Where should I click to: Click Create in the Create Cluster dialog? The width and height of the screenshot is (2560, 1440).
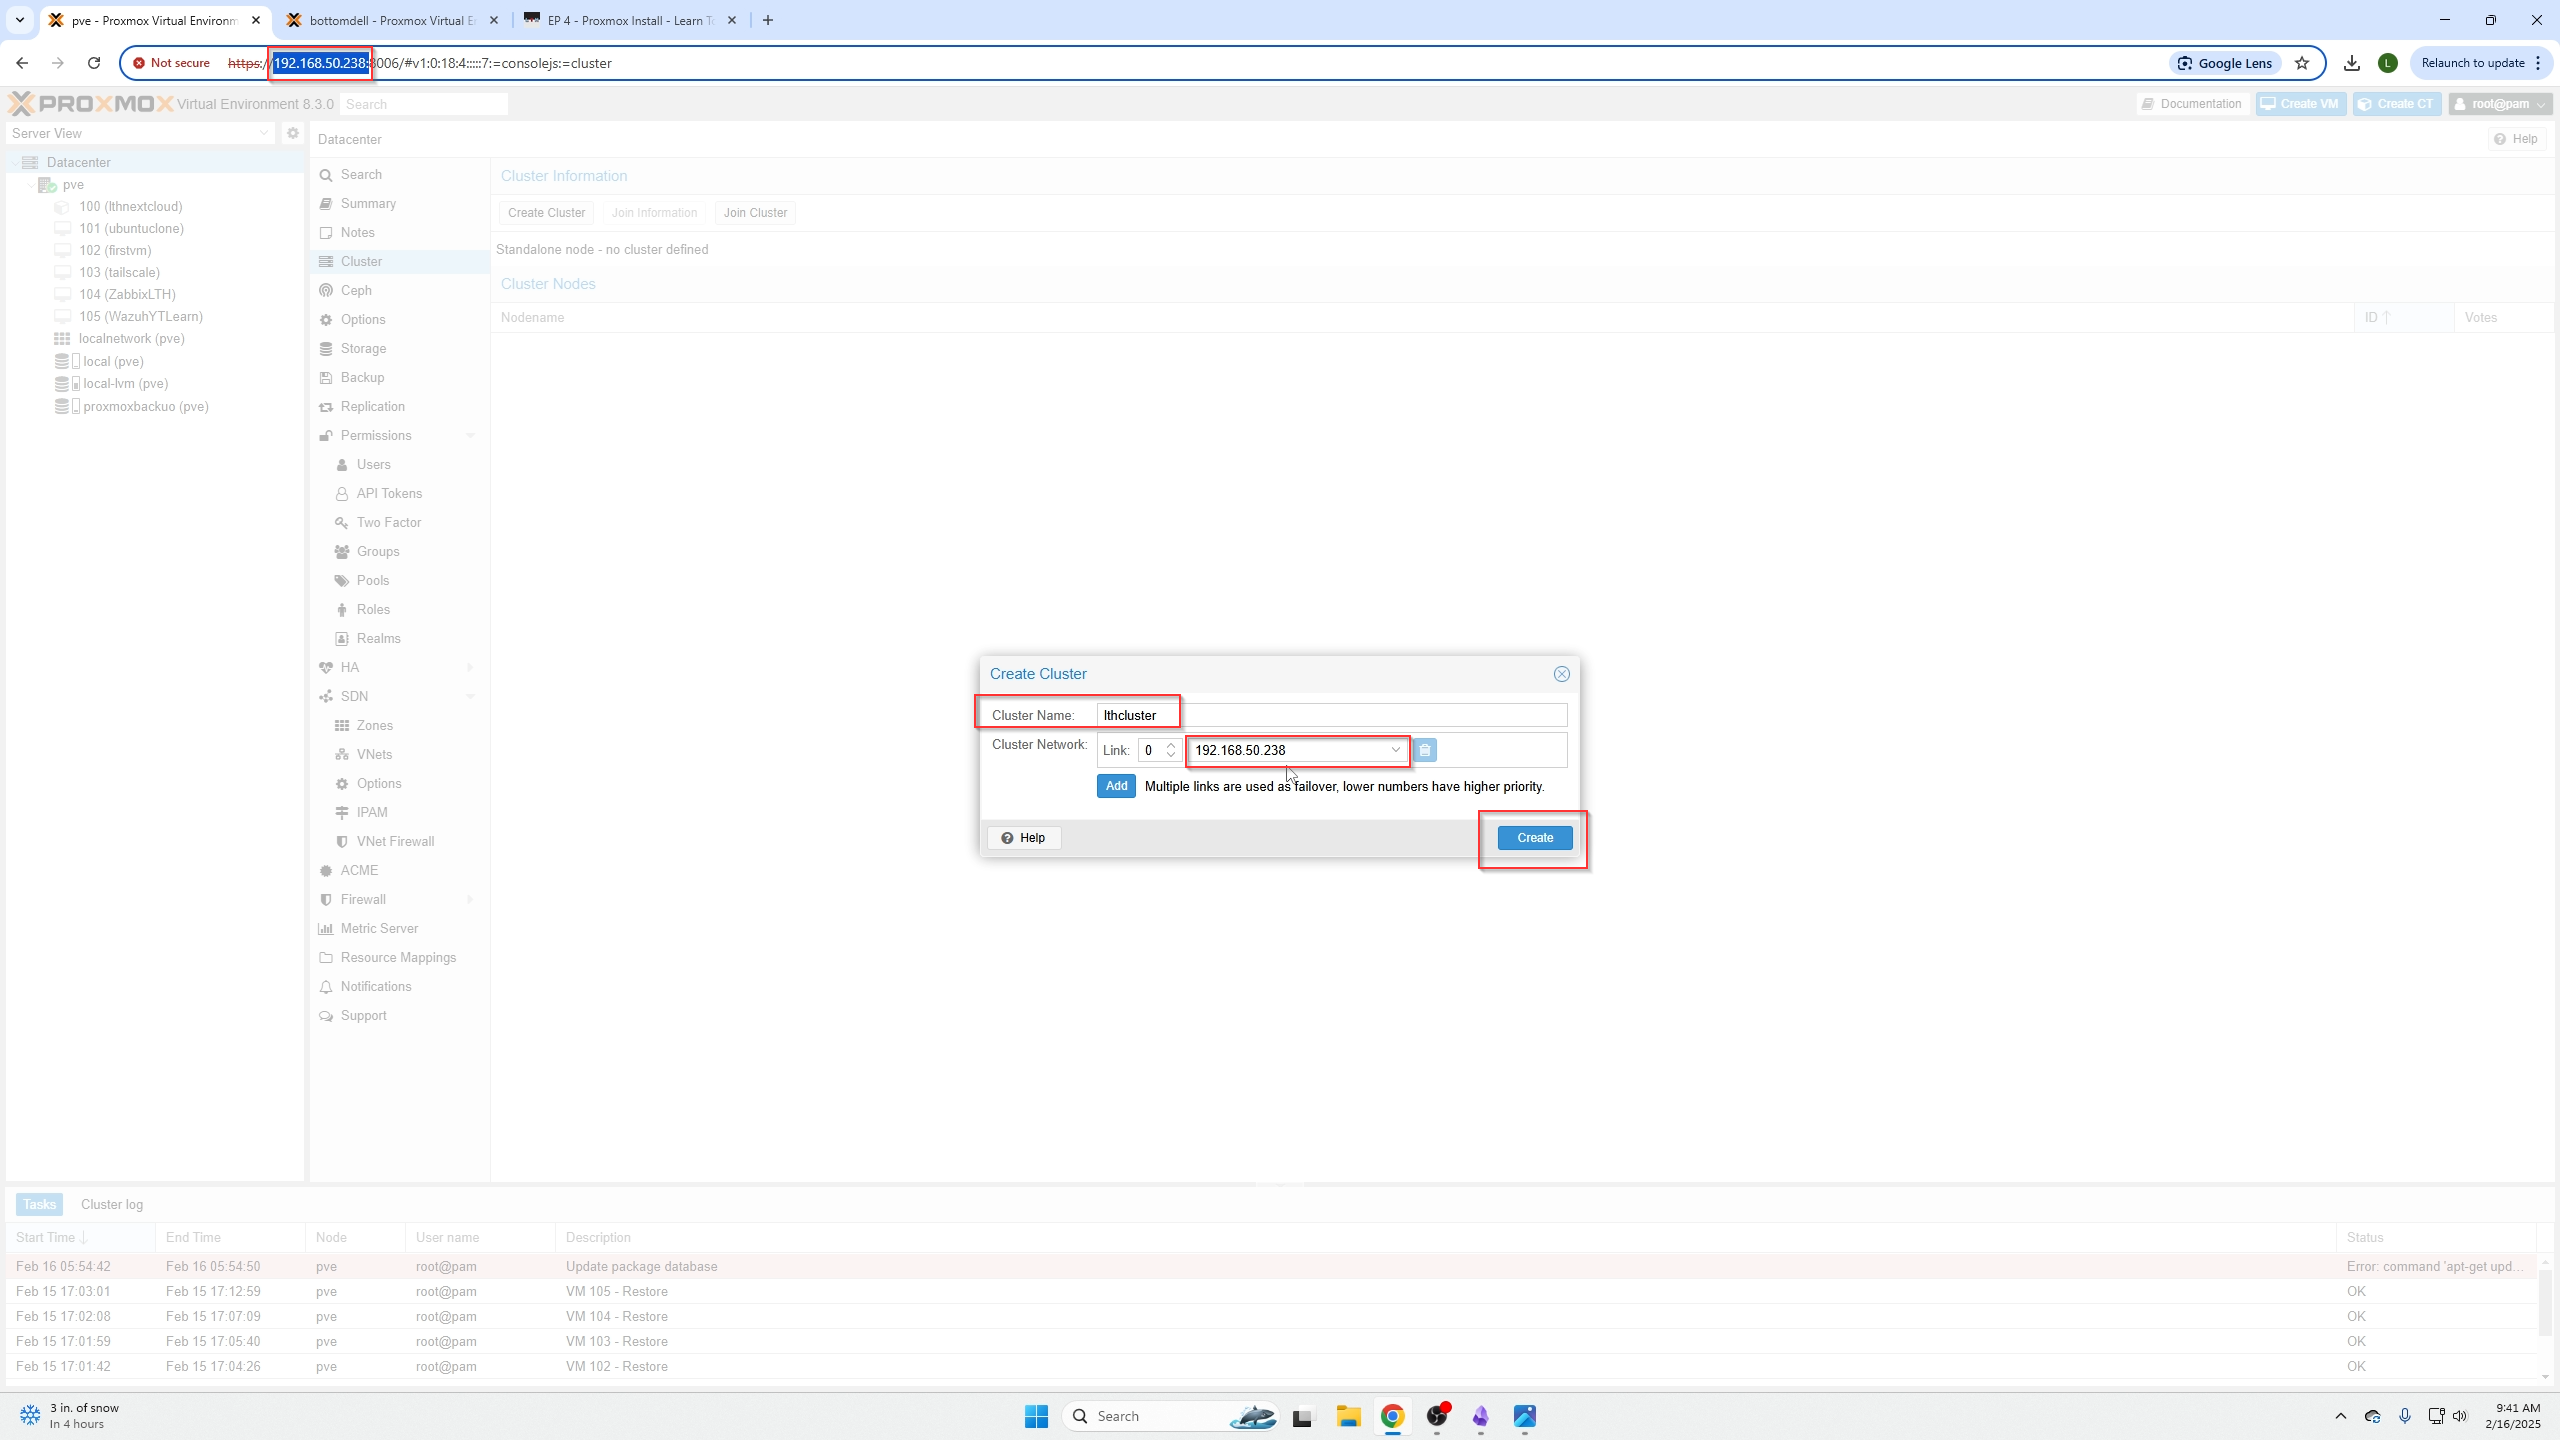pyautogui.click(x=1534, y=837)
